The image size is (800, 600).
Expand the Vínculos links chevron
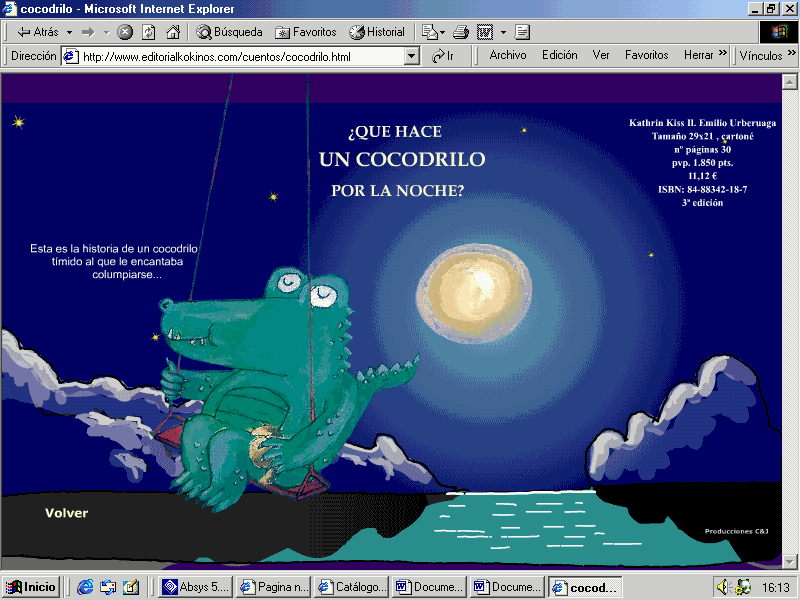[x=791, y=53]
